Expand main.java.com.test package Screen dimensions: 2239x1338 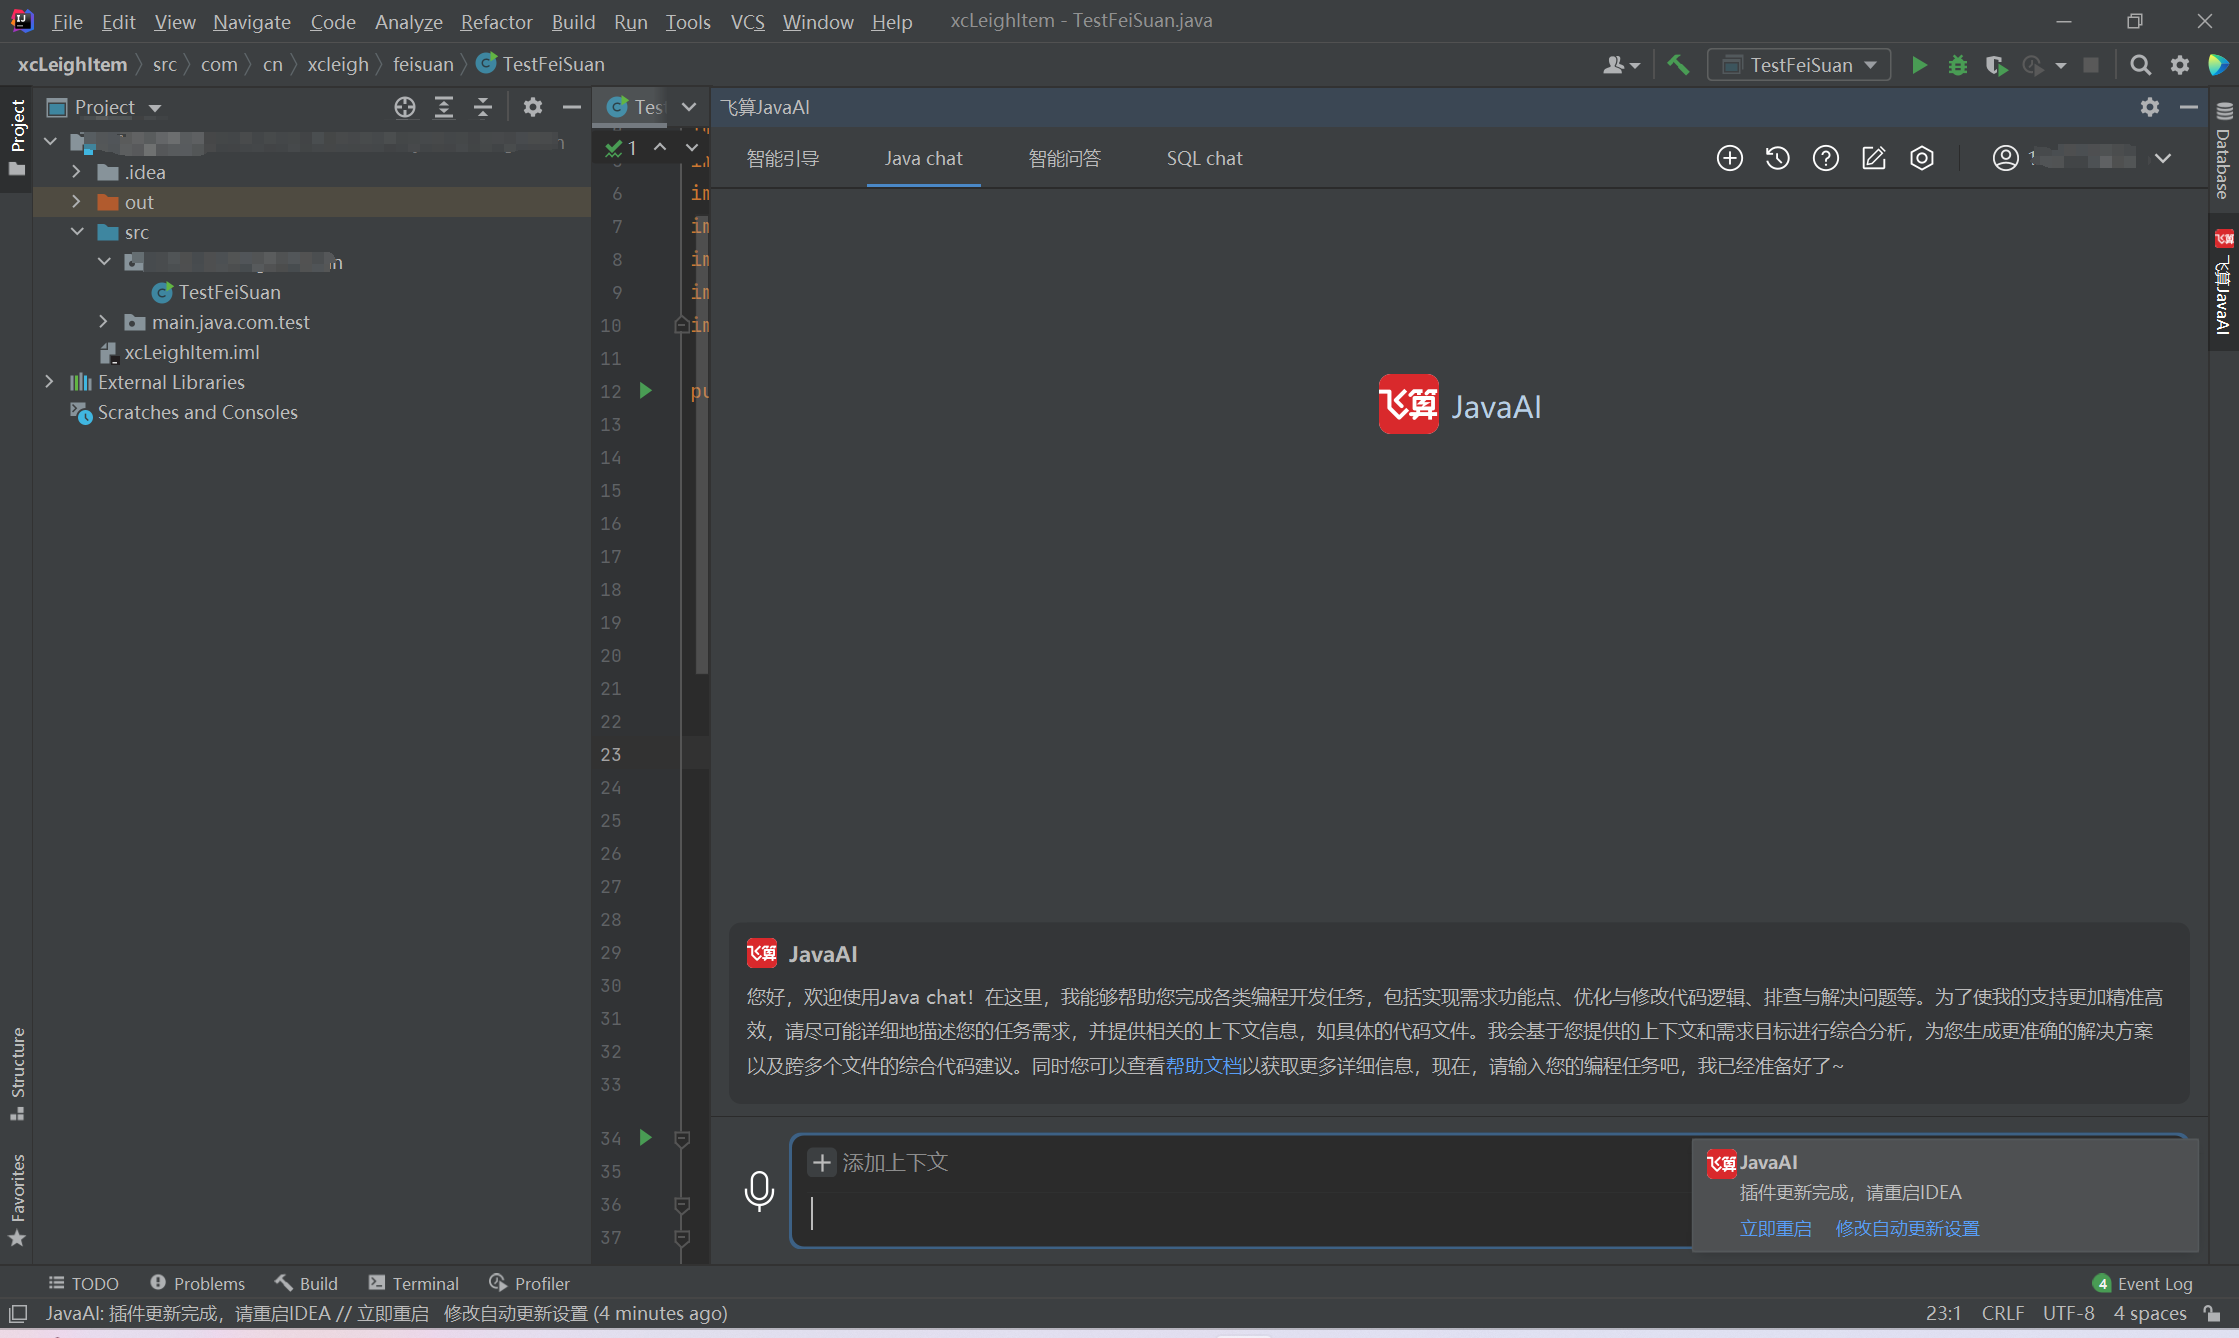pos(103,322)
